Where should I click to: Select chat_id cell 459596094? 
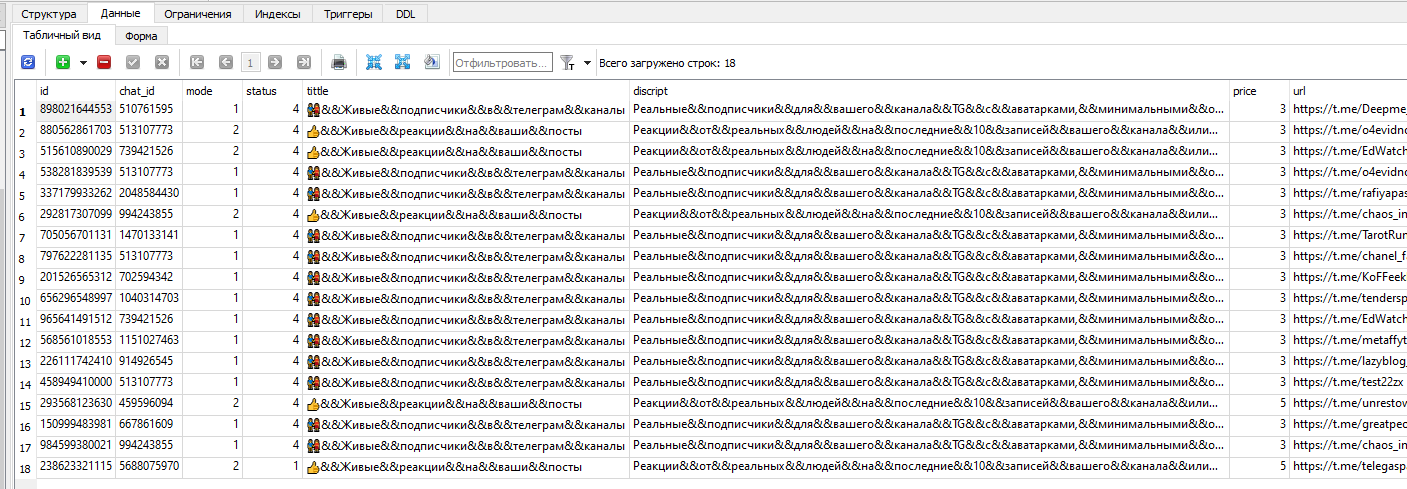pos(149,403)
